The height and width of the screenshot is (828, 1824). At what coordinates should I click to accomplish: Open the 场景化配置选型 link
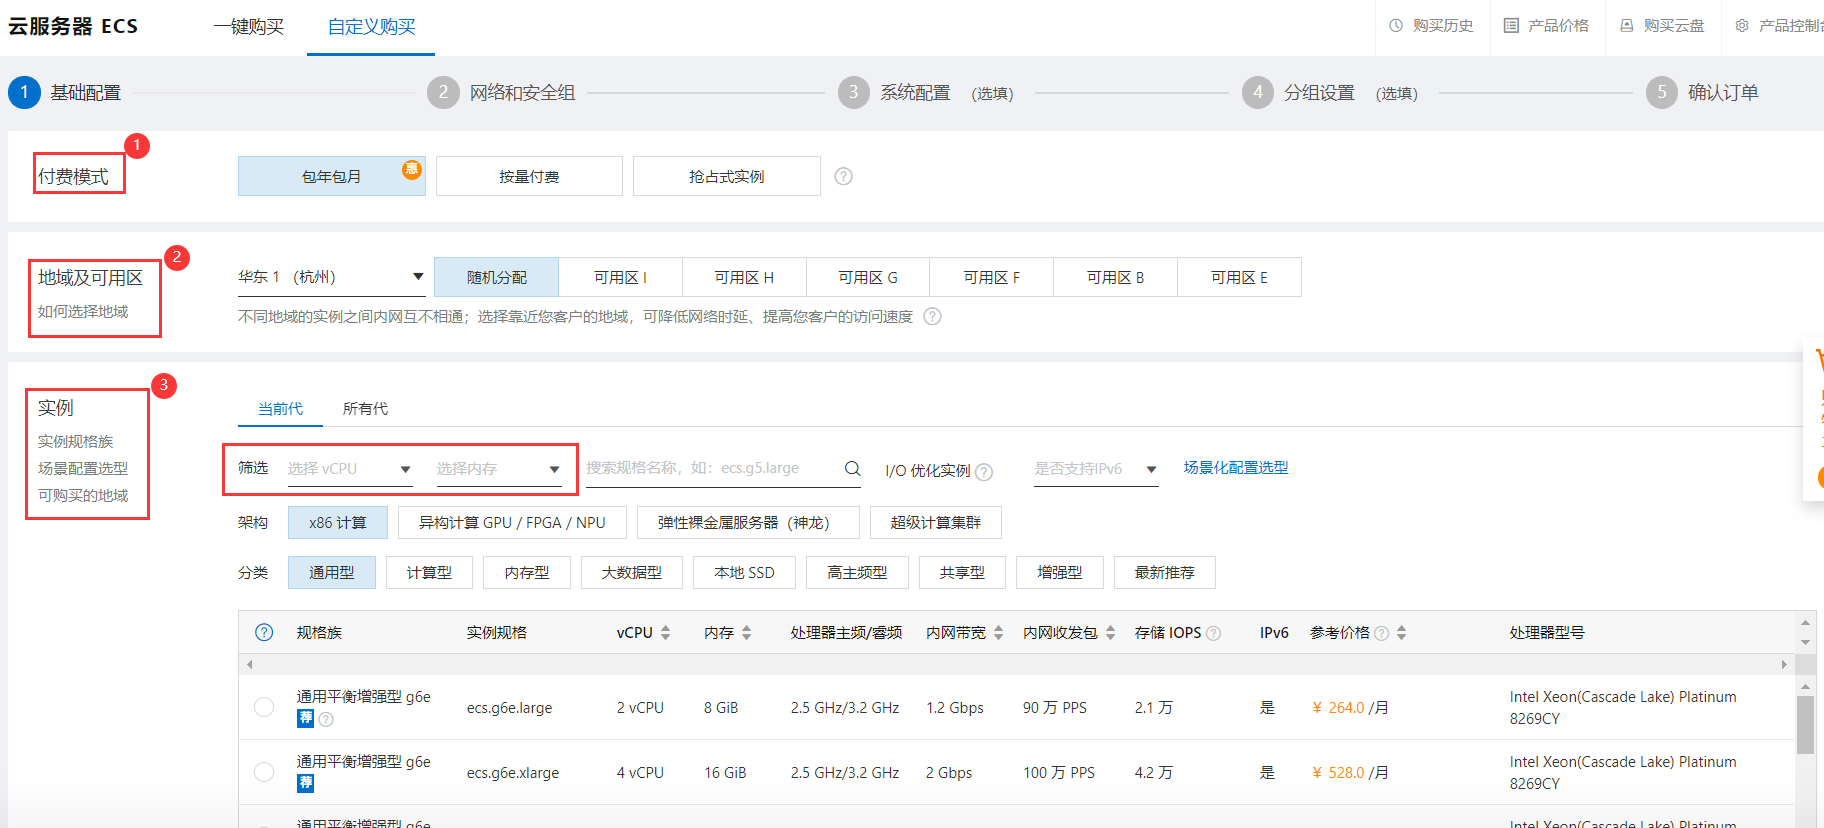1236,467
